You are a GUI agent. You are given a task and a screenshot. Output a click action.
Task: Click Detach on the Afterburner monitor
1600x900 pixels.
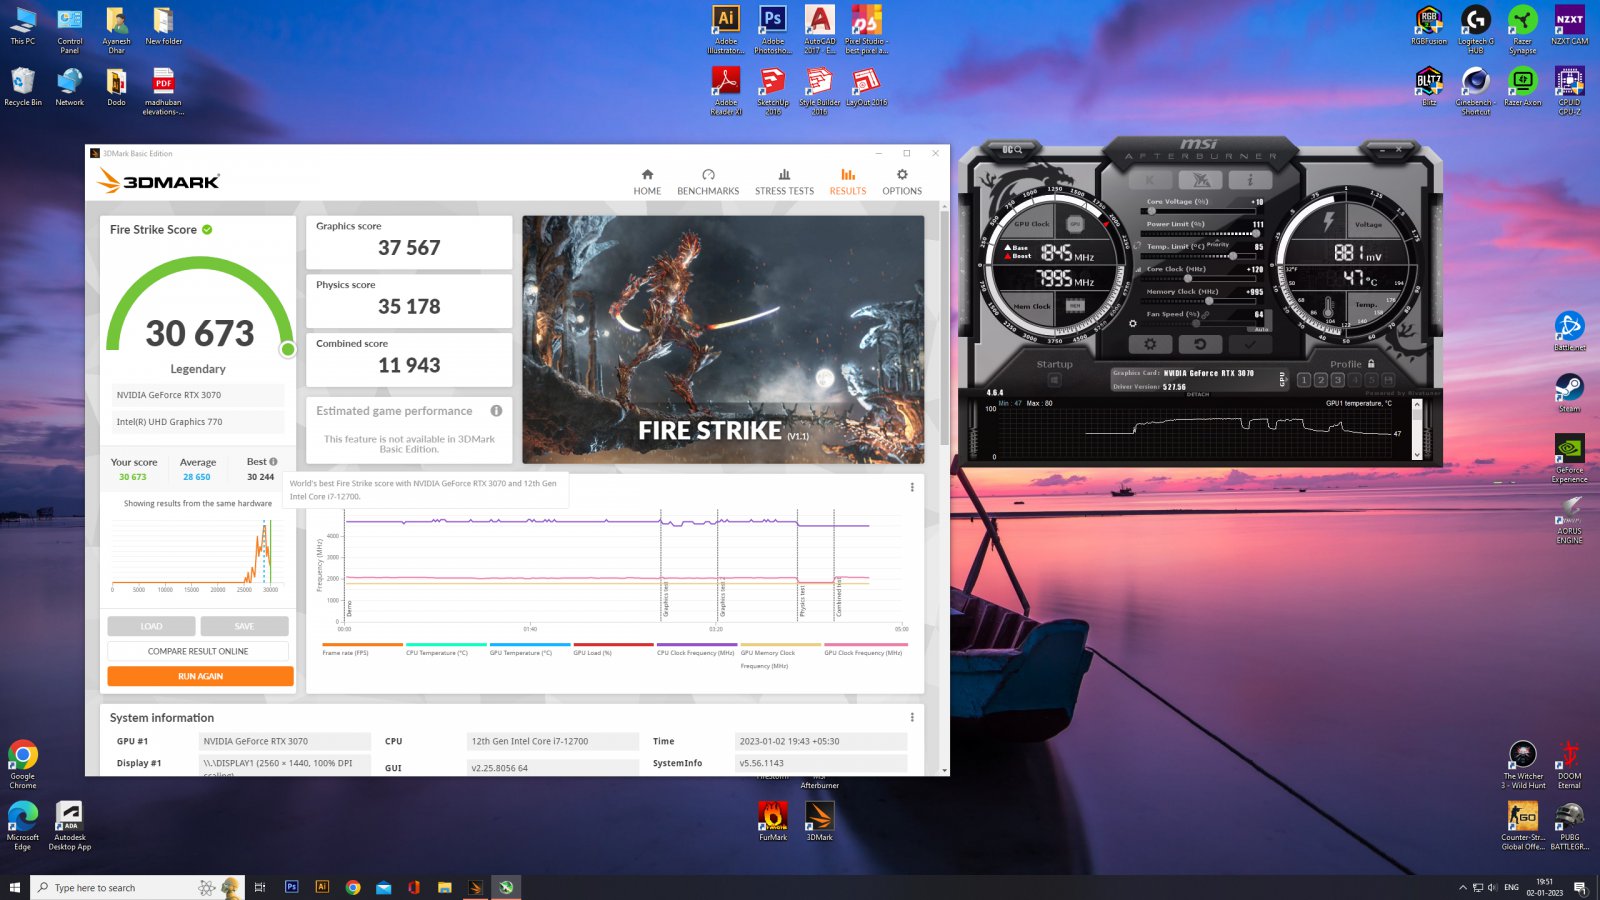(x=1198, y=394)
